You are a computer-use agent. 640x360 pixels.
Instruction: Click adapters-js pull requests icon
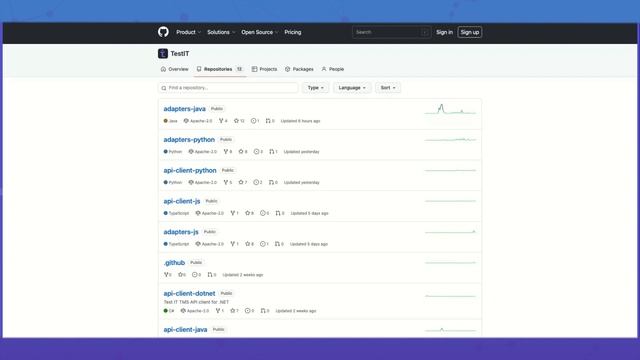pos(277,244)
